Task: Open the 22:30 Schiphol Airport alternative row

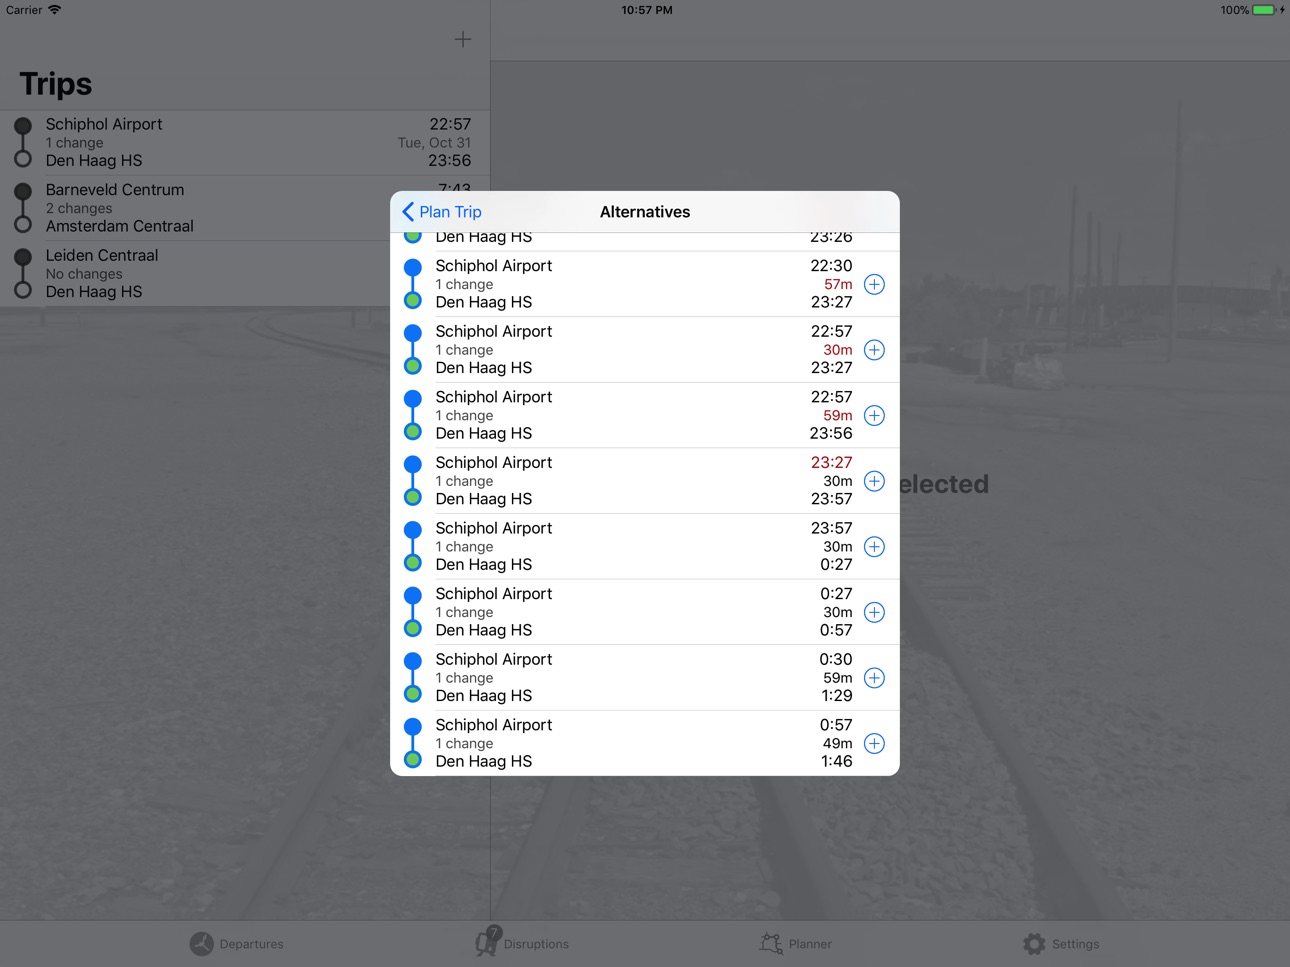Action: [x=645, y=284]
